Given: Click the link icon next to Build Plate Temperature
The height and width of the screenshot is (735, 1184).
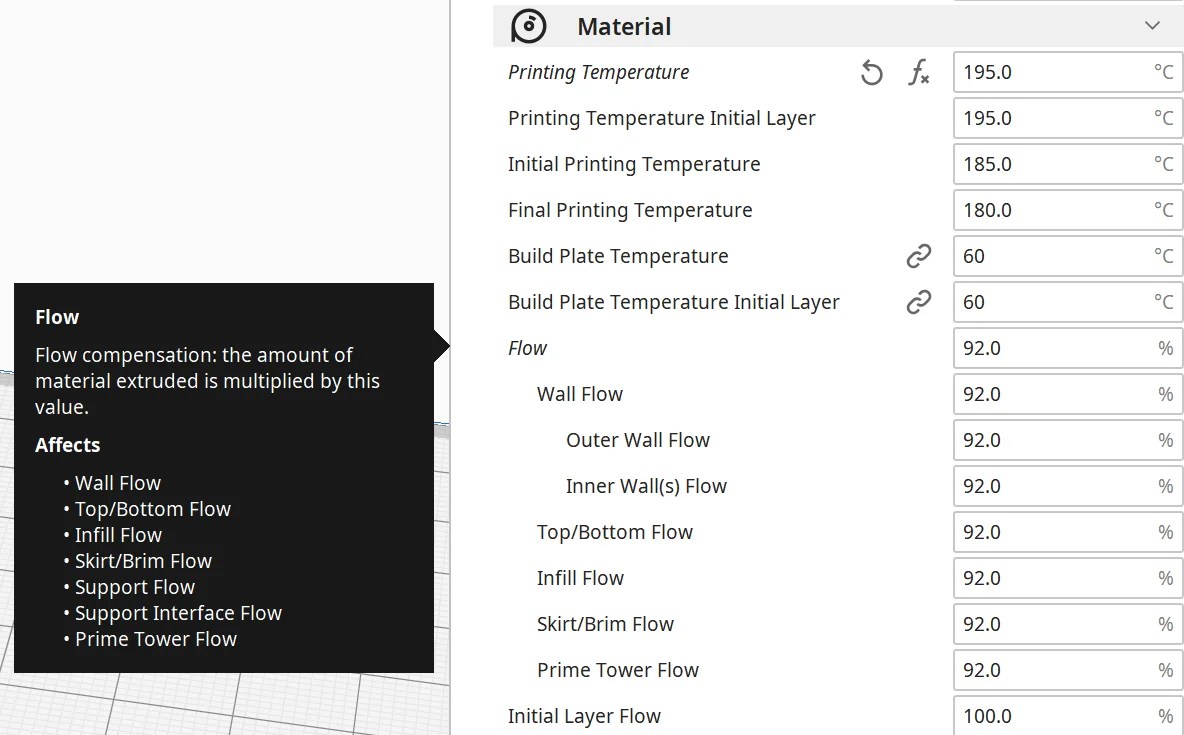Looking at the screenshot, I should click(x=918, y=256).
